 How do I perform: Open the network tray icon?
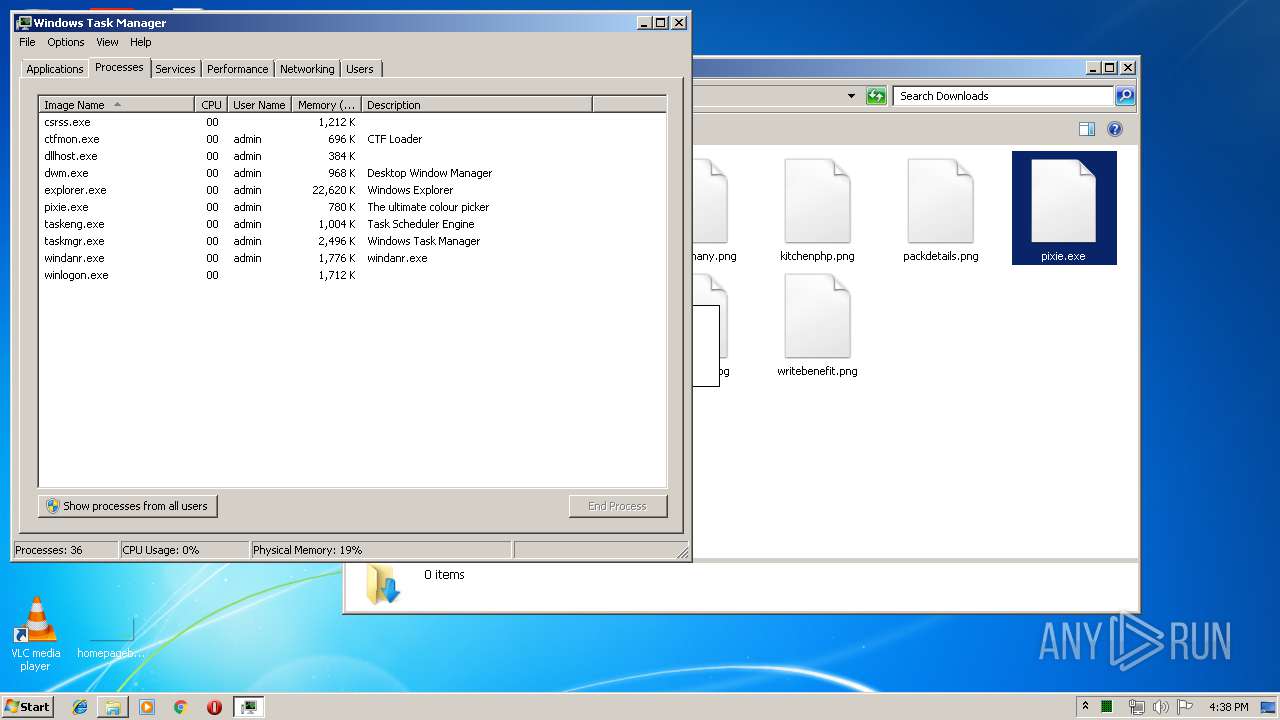pos(1136,707)
